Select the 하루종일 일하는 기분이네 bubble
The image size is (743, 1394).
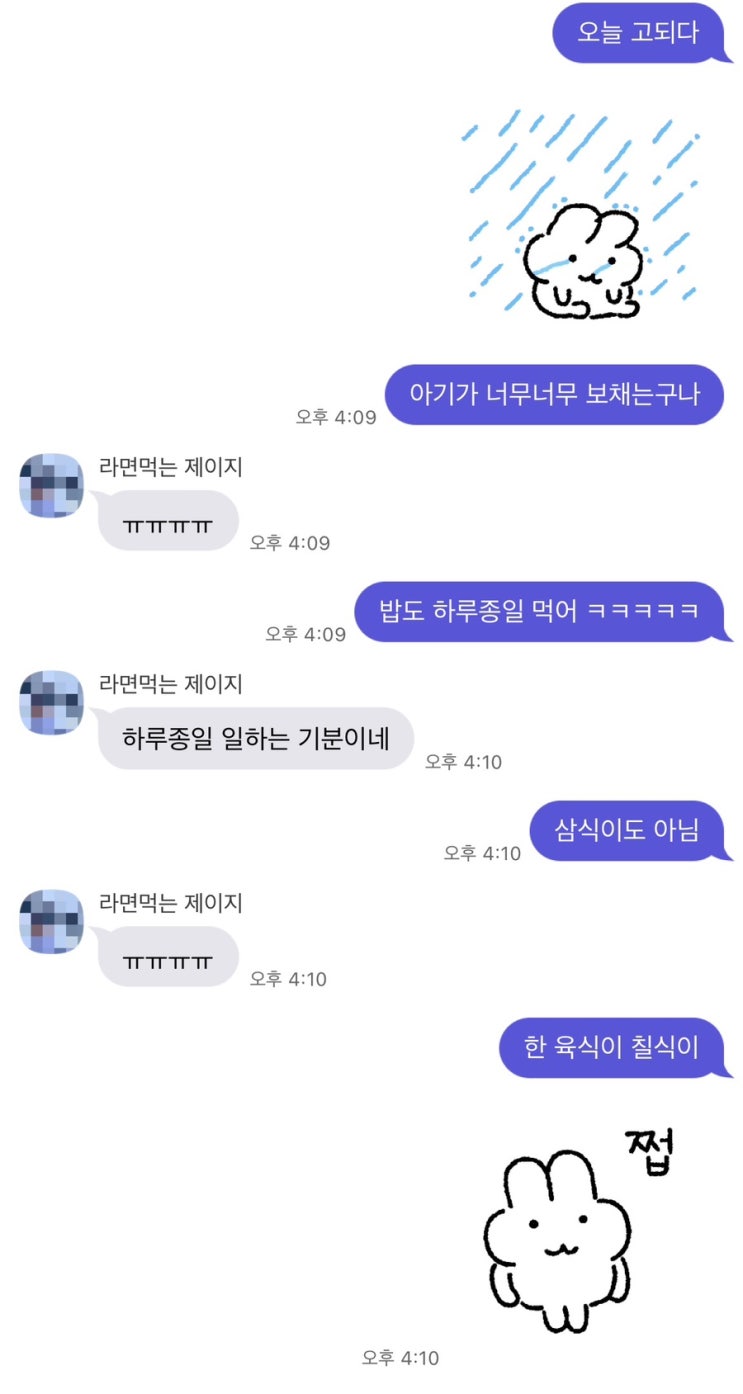tap(254, 739)
